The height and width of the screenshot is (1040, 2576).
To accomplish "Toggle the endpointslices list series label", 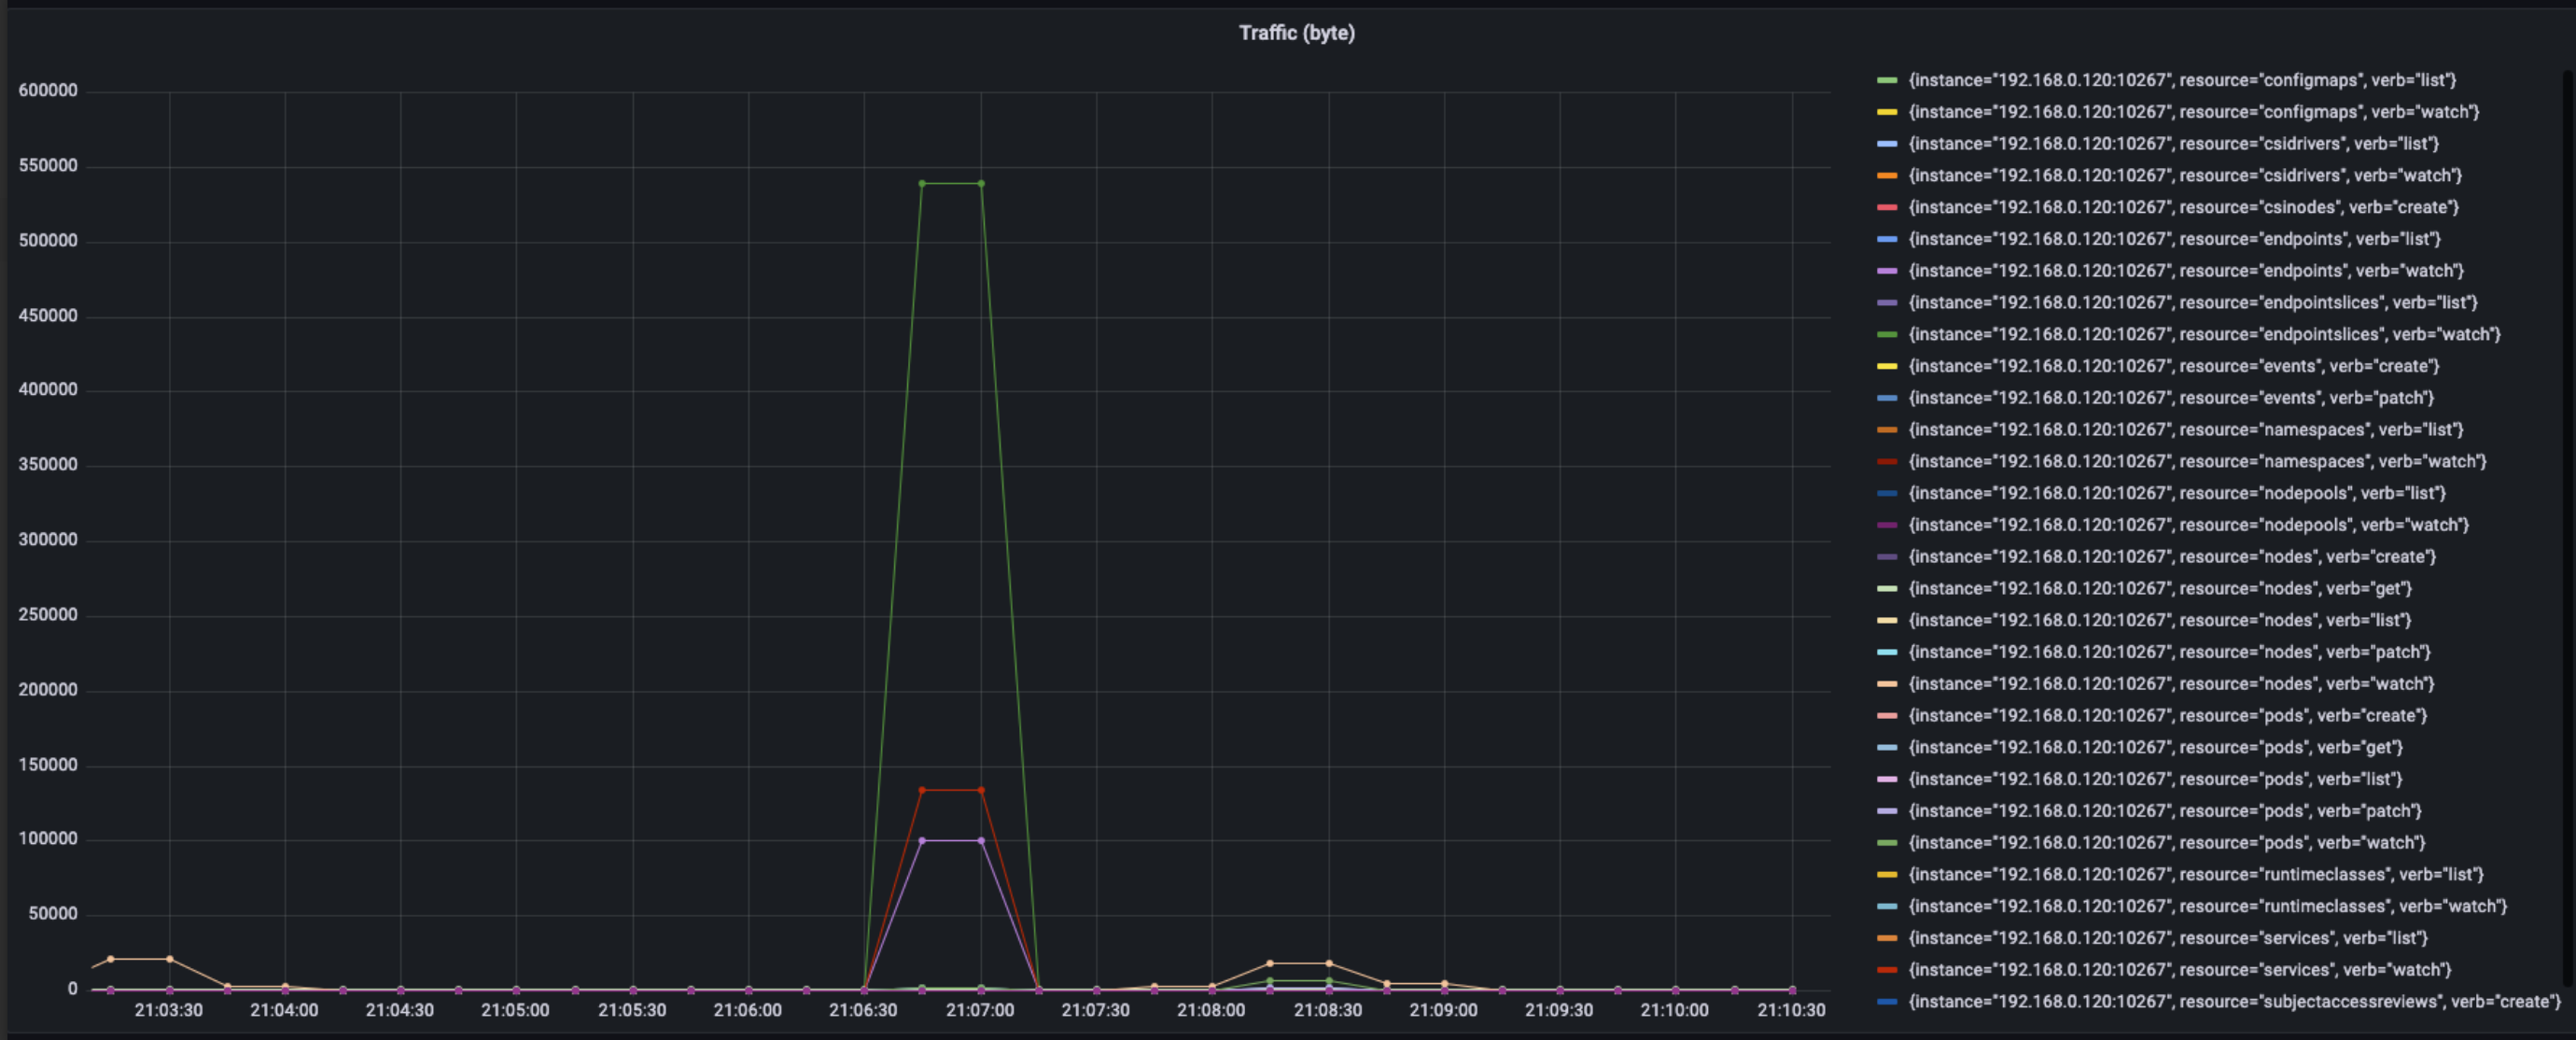I will (2192, 303).
